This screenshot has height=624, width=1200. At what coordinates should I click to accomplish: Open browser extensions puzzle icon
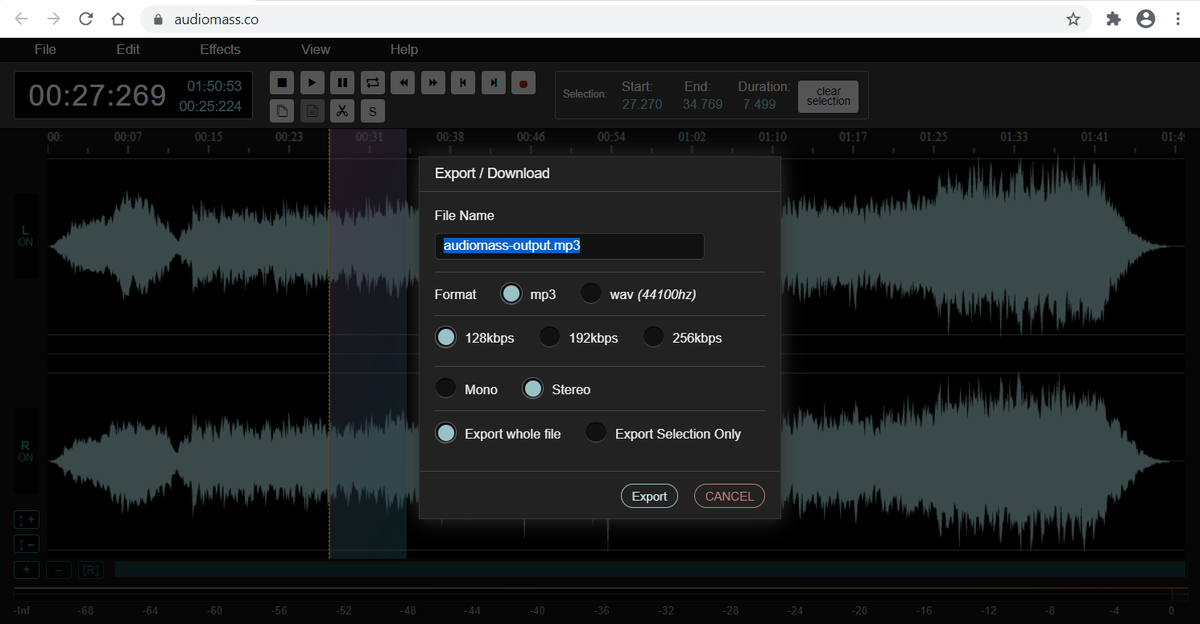coord(1114,19)
